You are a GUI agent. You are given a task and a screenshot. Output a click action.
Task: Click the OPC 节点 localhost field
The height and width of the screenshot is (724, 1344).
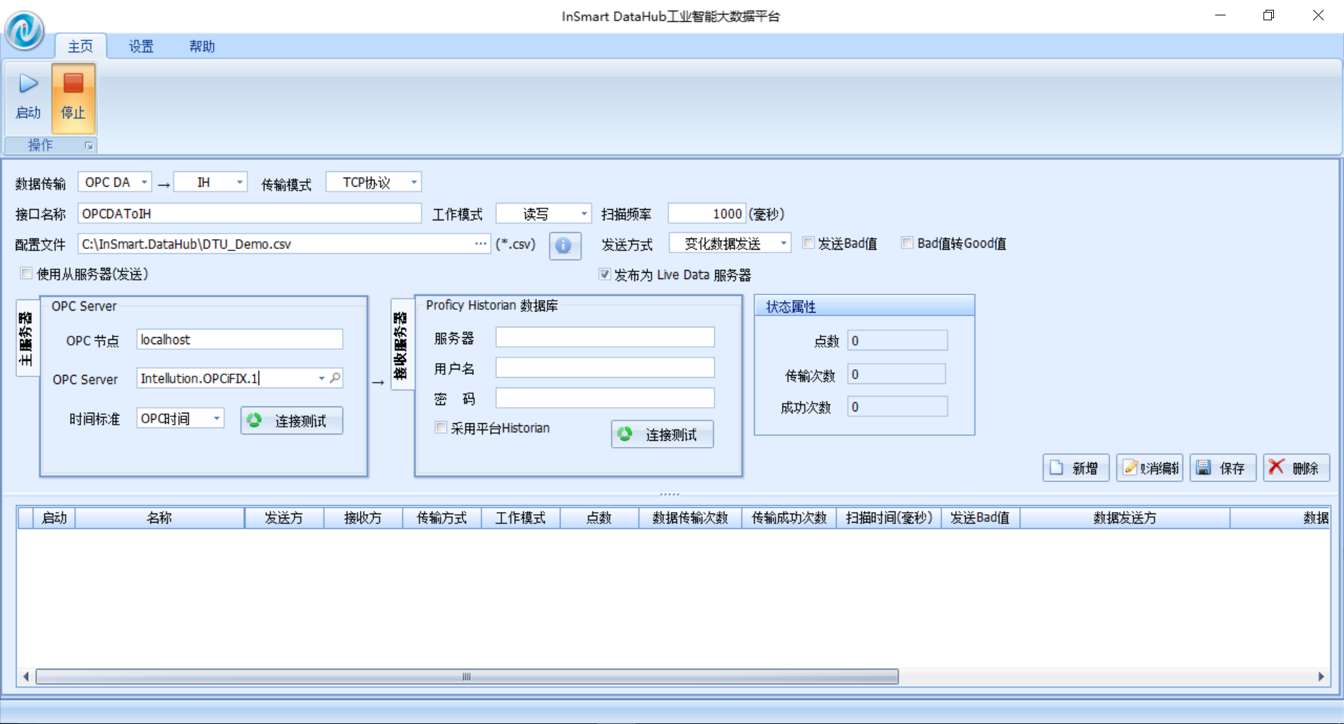(240, 339)
